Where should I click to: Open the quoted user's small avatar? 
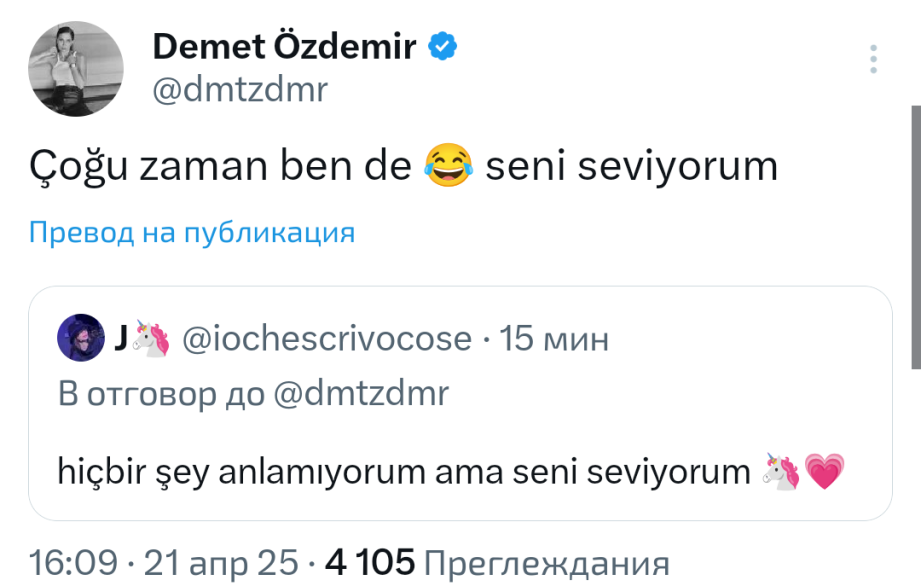click(81, 338)
